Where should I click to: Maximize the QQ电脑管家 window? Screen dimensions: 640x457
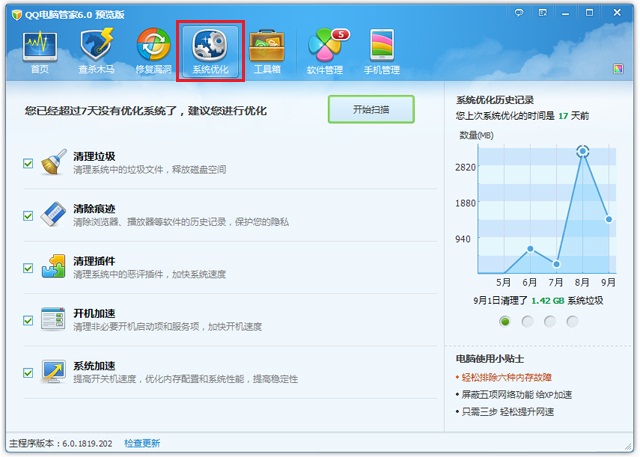(589, 13)
